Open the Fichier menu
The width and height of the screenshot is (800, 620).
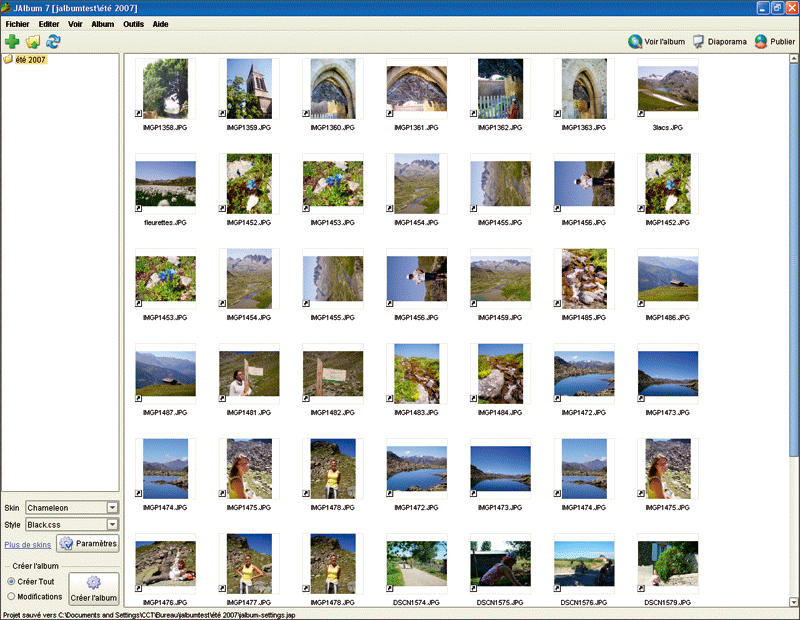(17, 24)
